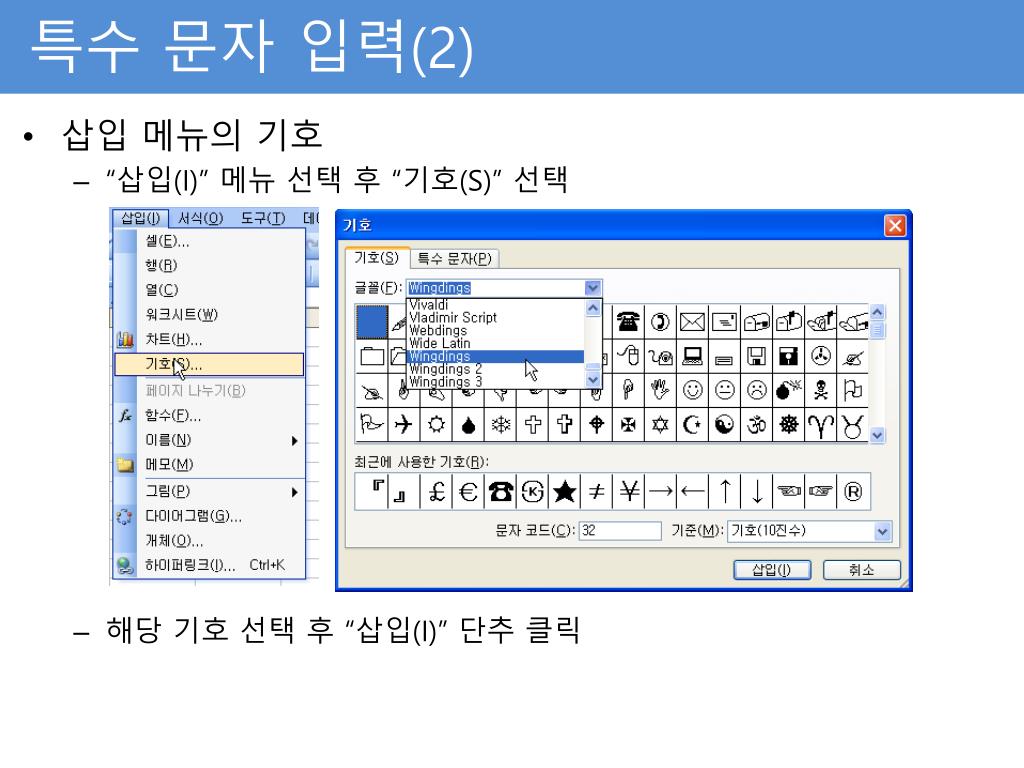Image resolution: width=1024 pixels, height=768 pixels.
Task: Choose the sun symbol in bottom row
Action: (x=436, y=425)
